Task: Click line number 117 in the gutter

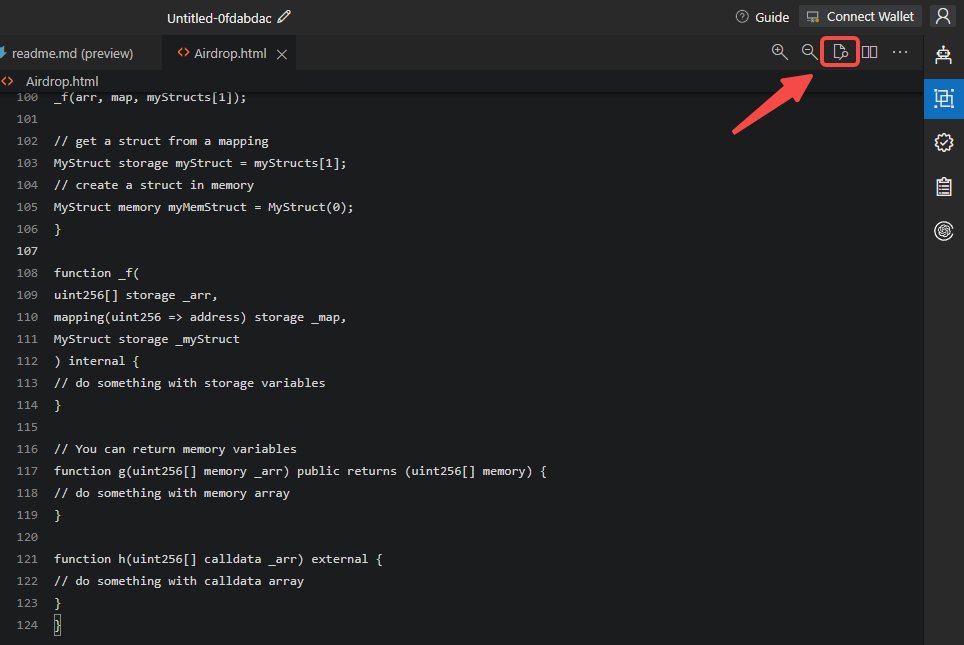Action: (27, 471)
